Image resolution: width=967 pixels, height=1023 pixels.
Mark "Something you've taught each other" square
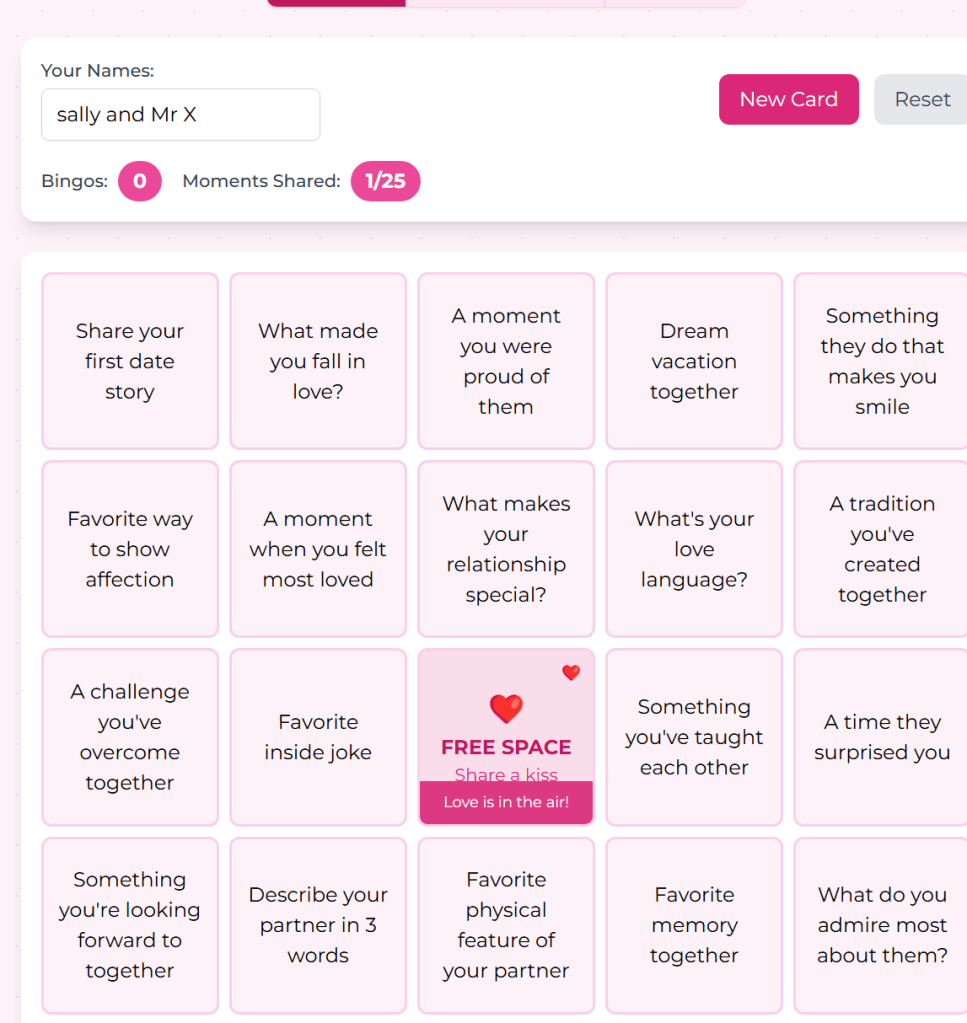click(694, 737)
